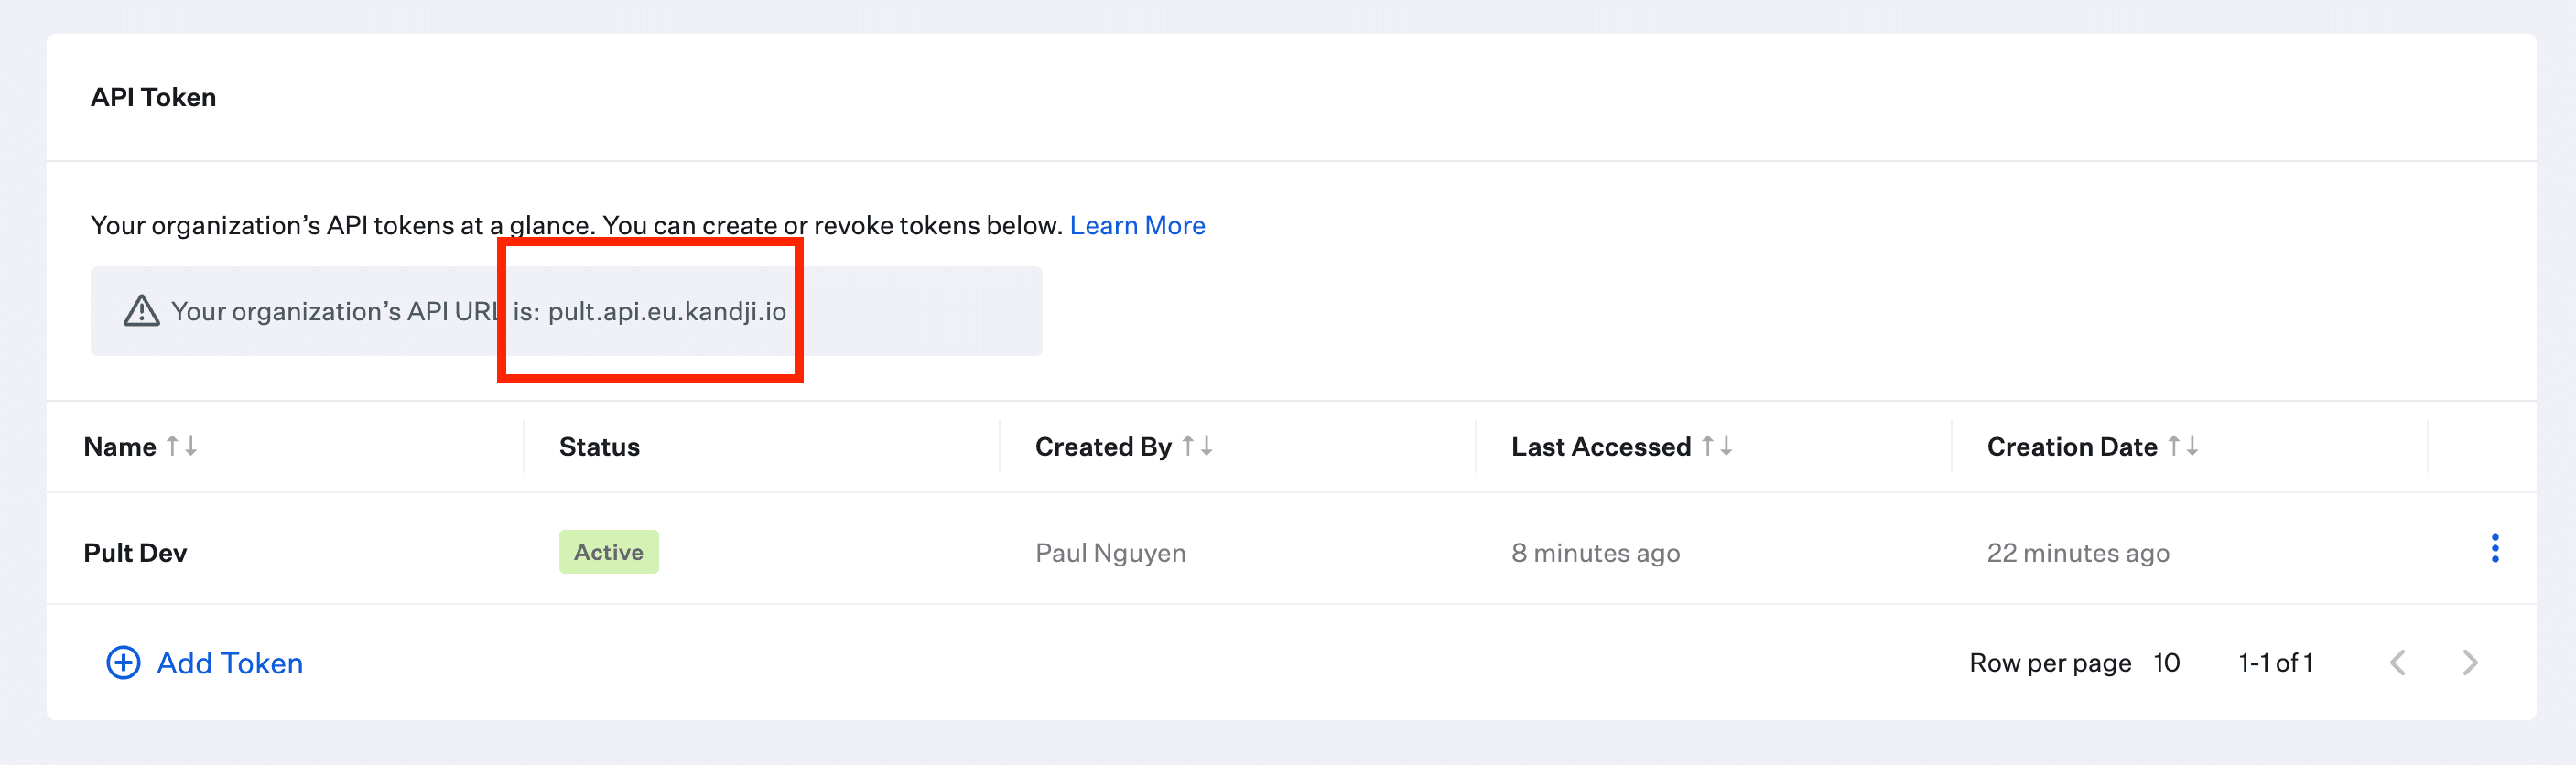Select the Pult Dev token row
Screen dimensions: 2576x765
click(x=136, y=552)
